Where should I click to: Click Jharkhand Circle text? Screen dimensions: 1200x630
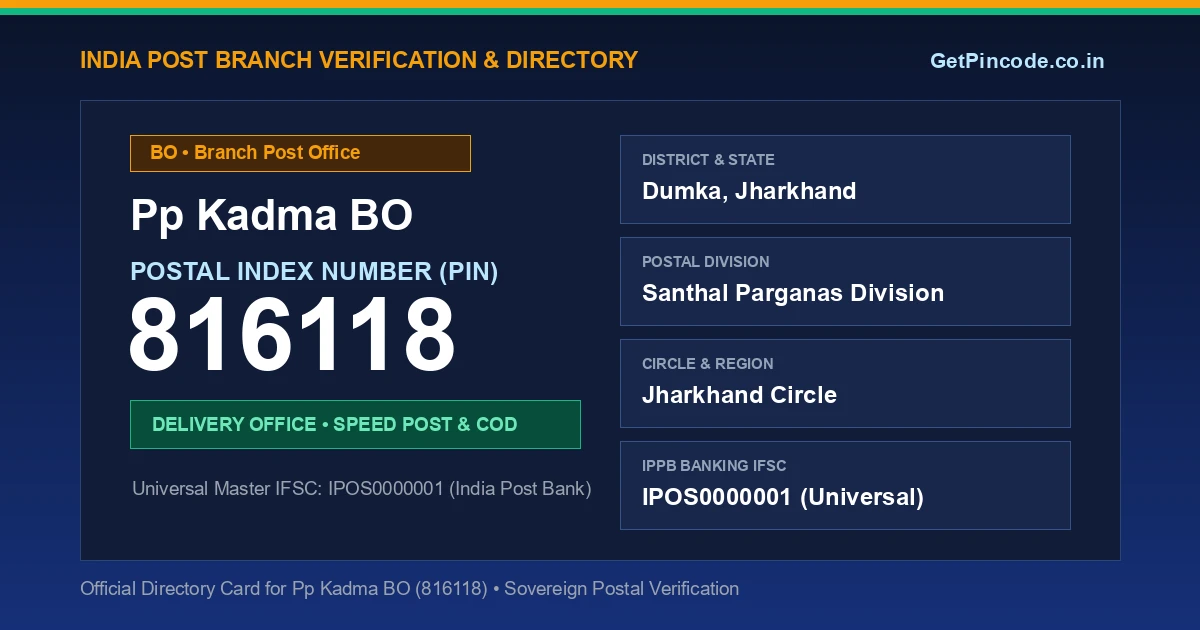coord(739,395)
